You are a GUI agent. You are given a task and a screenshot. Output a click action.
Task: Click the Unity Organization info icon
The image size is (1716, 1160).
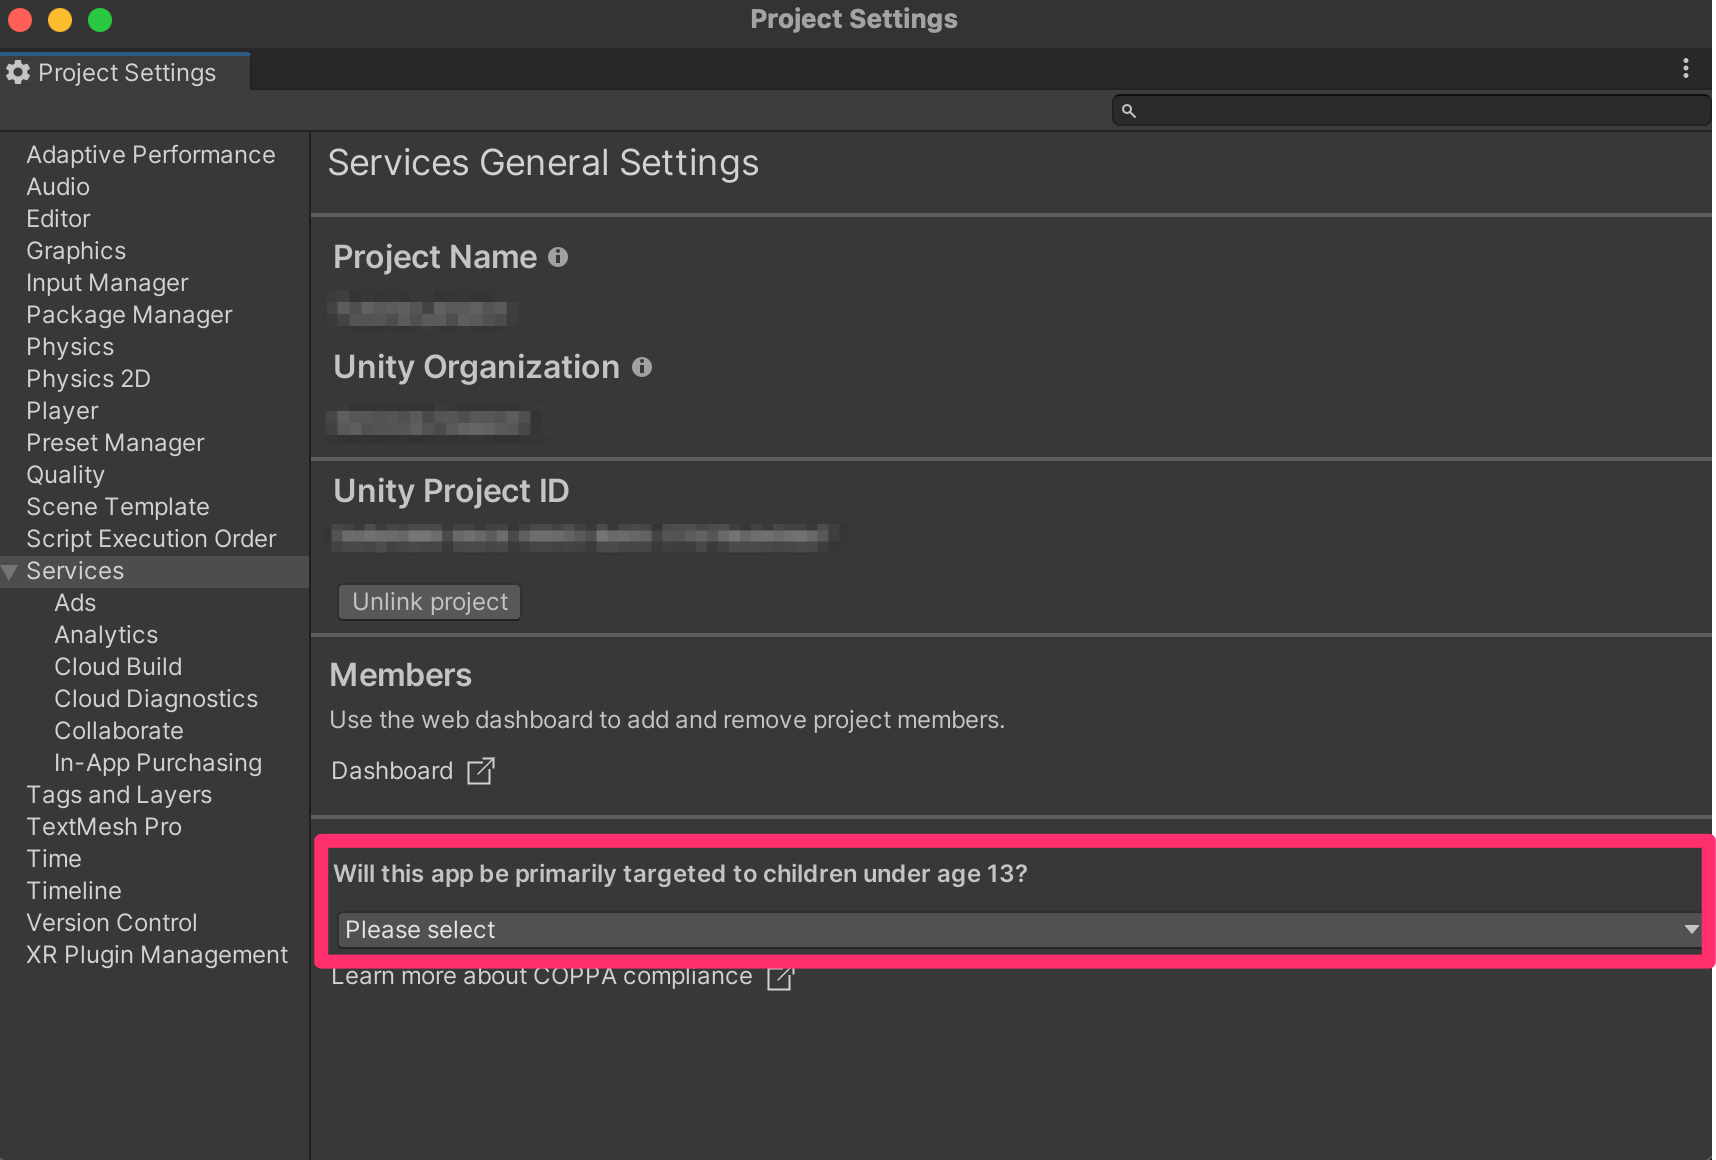coord(642,367)
